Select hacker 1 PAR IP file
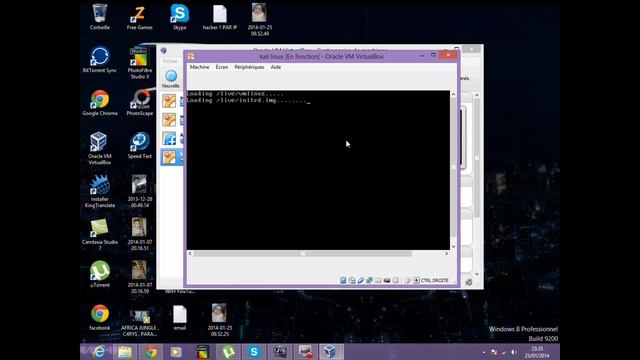The width and height of the screenshot is (640, 360). (220, 18)
